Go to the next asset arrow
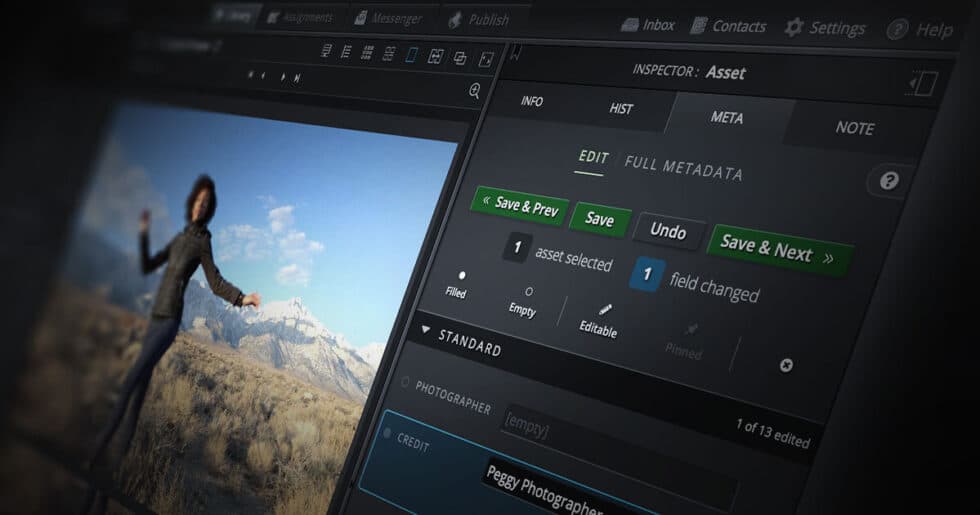Viewport: 980px width, 515px height. tap(282, 77)
